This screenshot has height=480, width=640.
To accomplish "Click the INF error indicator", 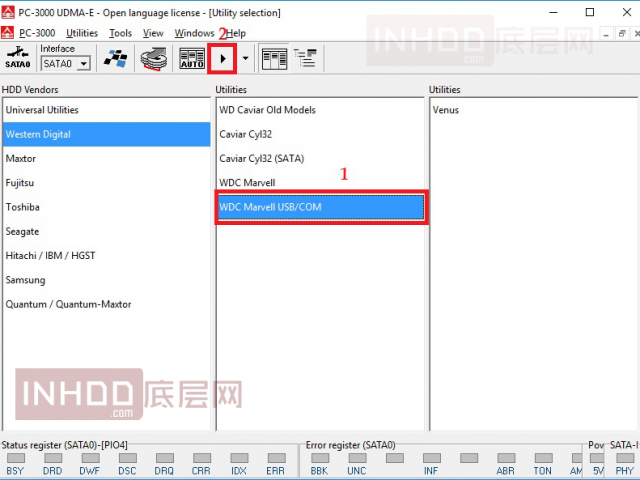I will (432, 458).
